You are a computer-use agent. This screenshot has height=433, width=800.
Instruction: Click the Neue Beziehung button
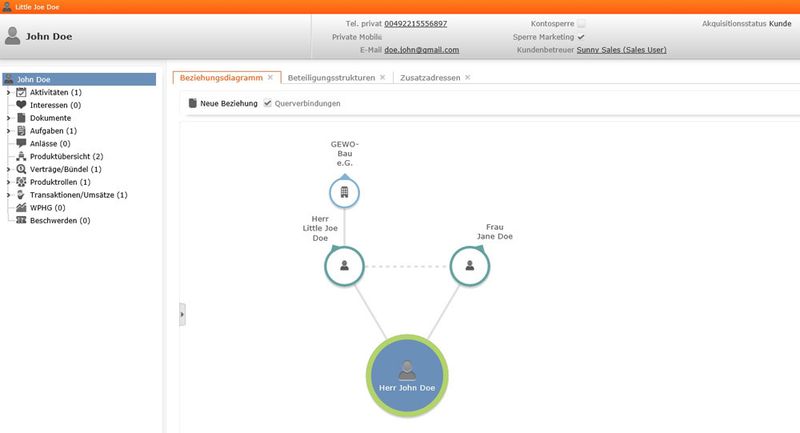[x=223, y=103]
